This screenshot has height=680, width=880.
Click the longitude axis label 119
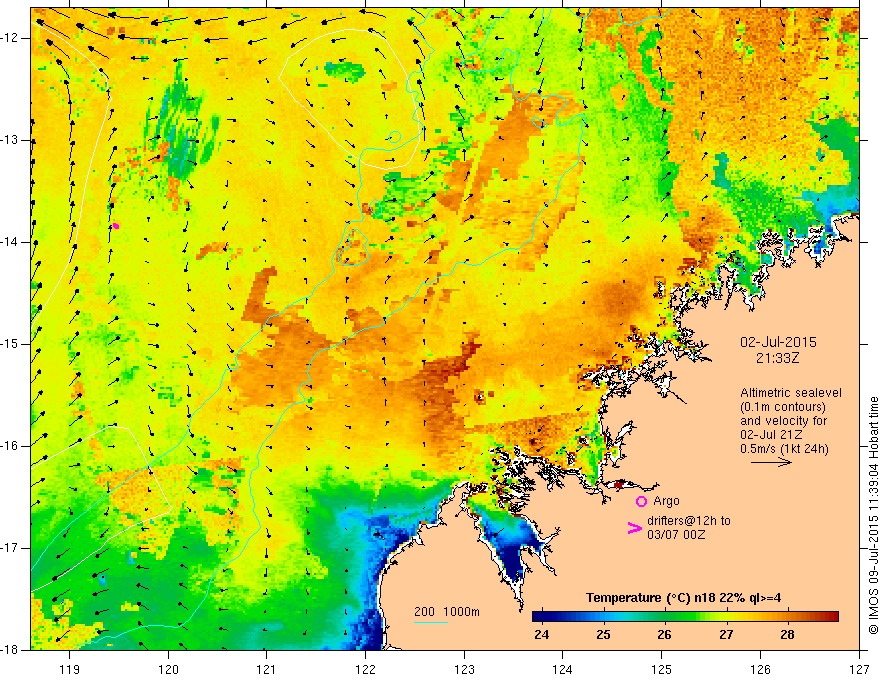70,669
